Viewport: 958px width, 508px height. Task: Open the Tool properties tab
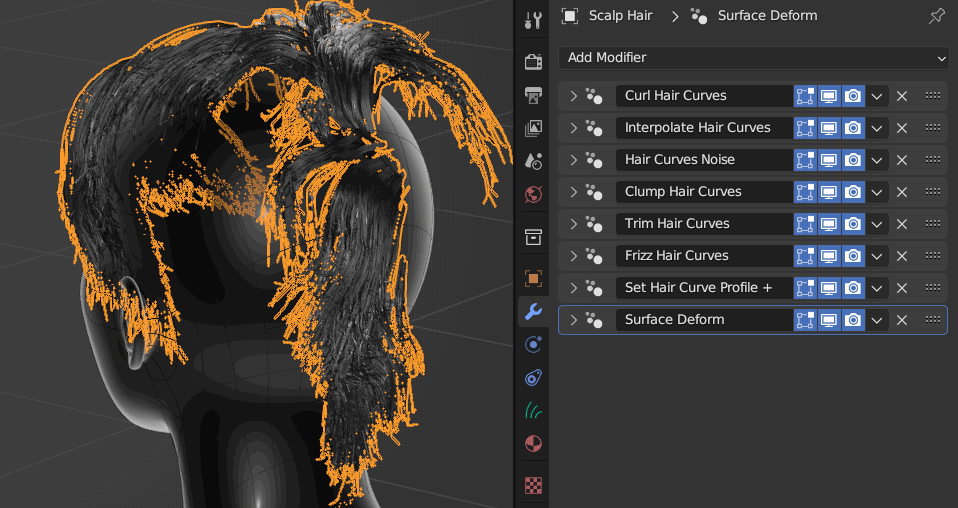(533, 20)
